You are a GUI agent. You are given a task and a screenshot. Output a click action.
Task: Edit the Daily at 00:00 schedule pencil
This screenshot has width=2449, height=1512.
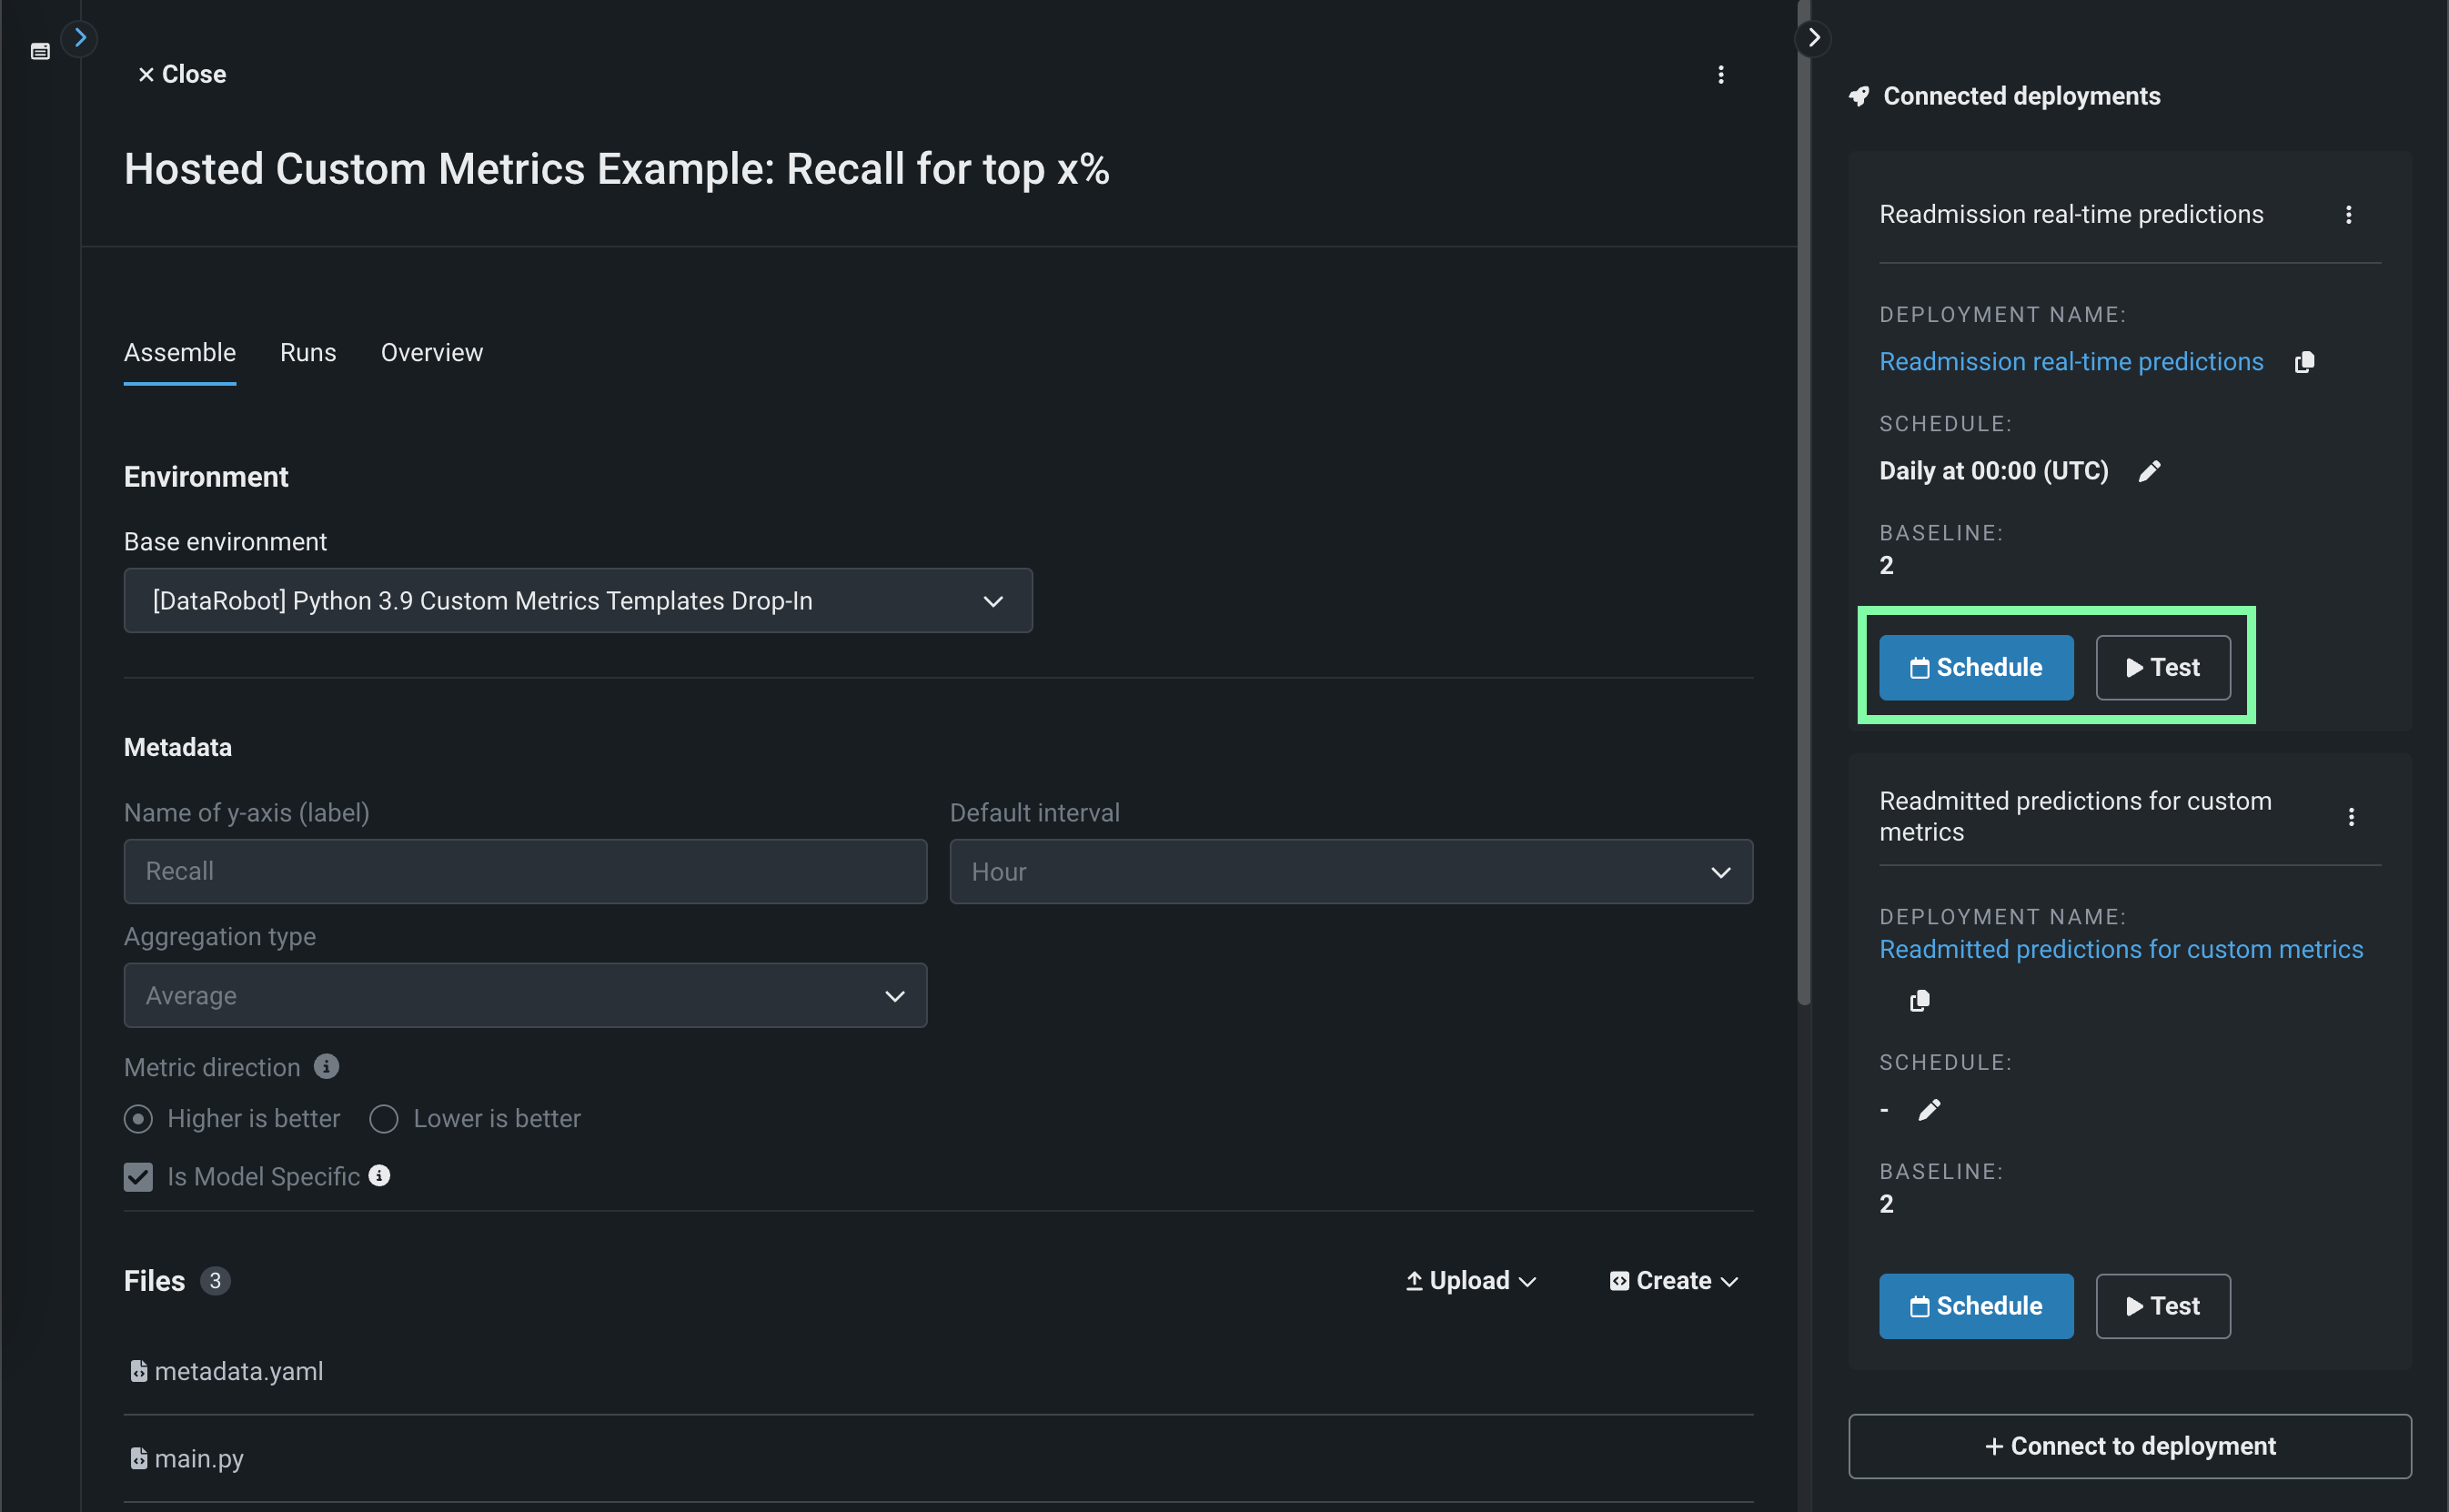click(2149, 471)
